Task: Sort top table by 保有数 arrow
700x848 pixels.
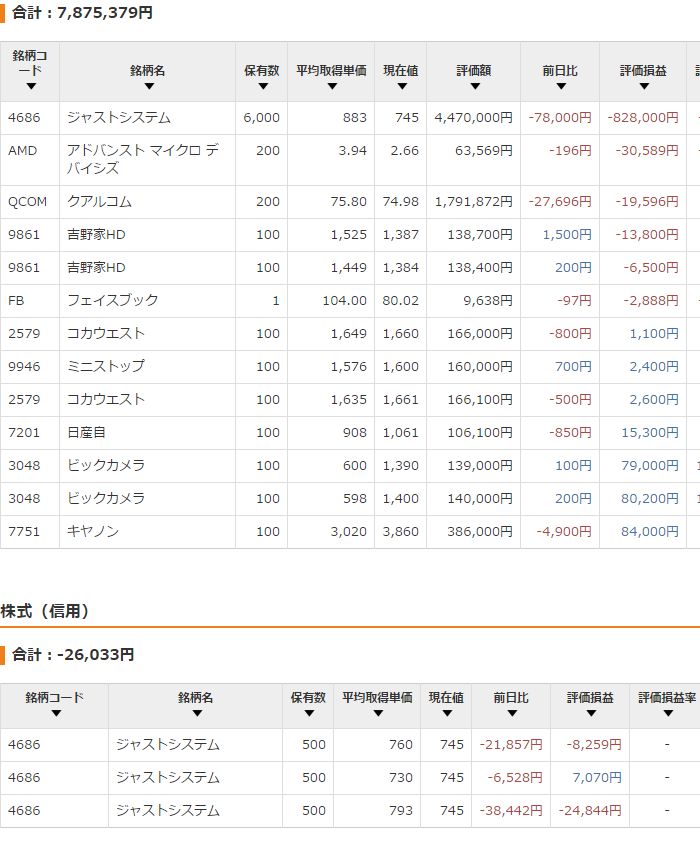Action: point(262,87)
